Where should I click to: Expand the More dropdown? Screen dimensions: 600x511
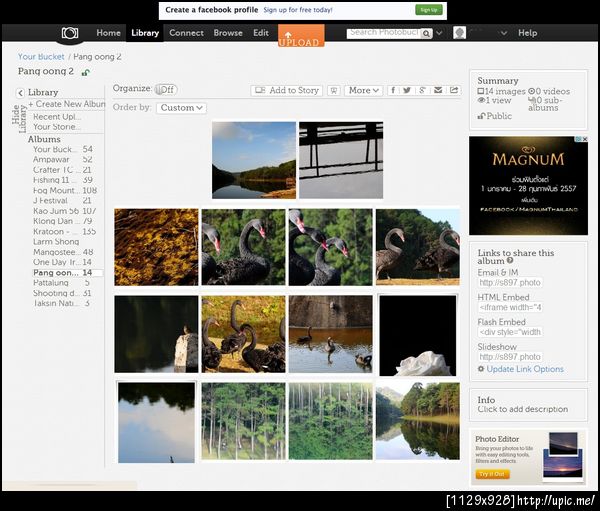coord(364,91)
